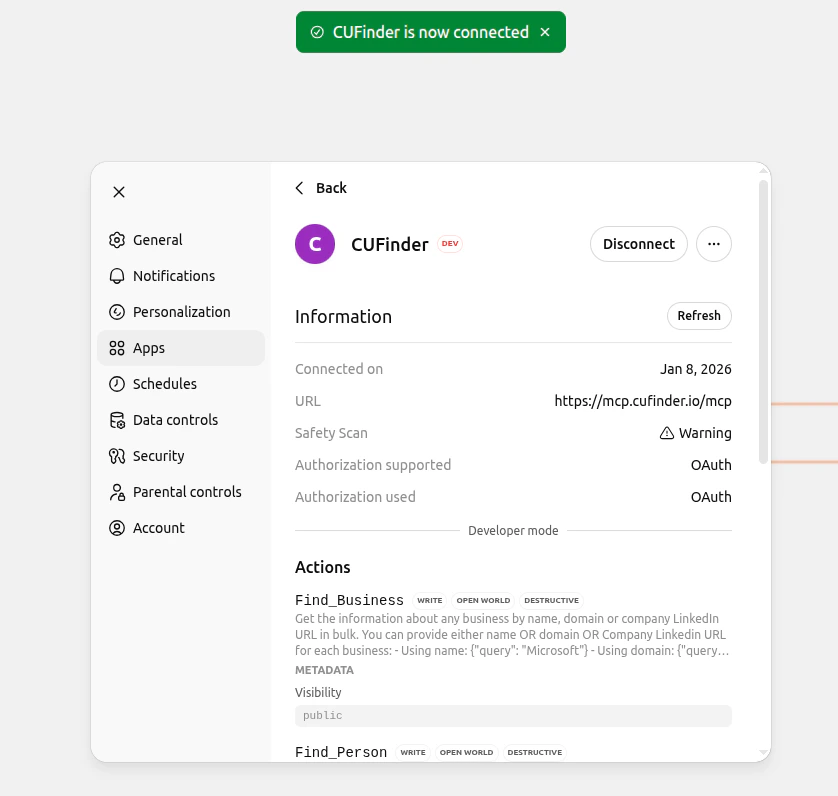Screen dimensions: 838x796
Task: Open Account settings
Action: pos(181,528)
